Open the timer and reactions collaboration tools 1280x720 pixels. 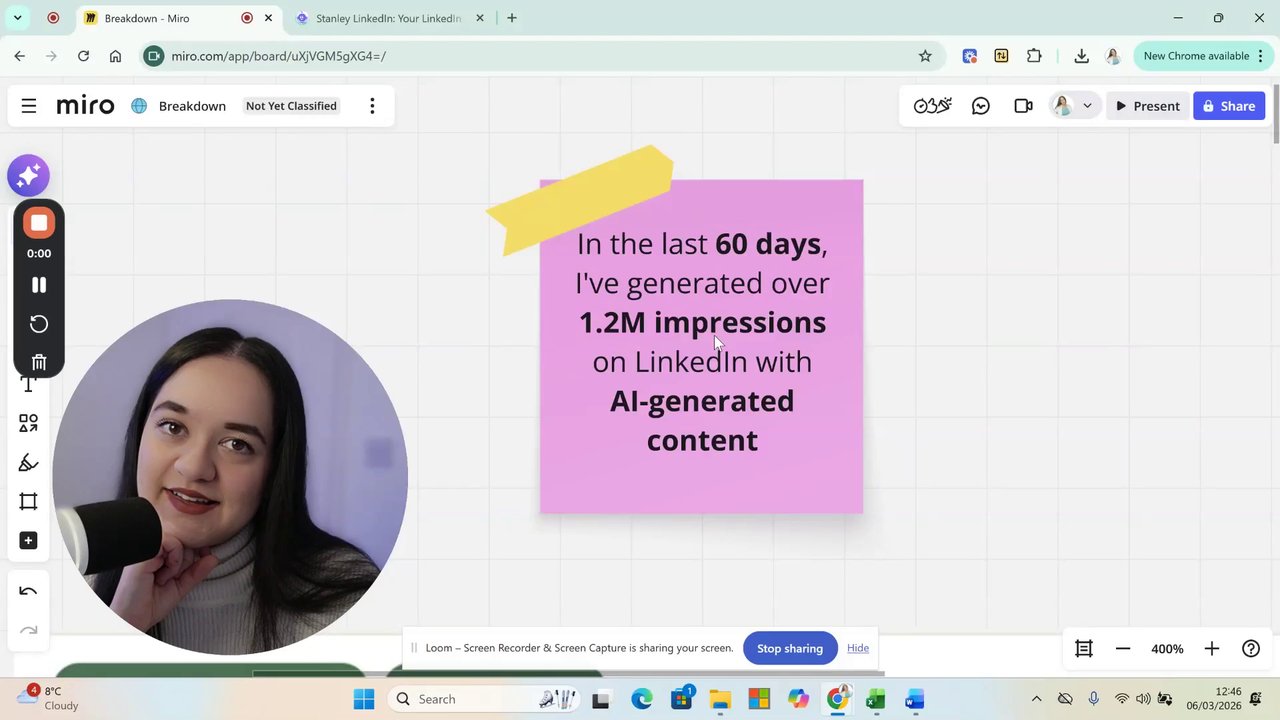pos(932,106)
